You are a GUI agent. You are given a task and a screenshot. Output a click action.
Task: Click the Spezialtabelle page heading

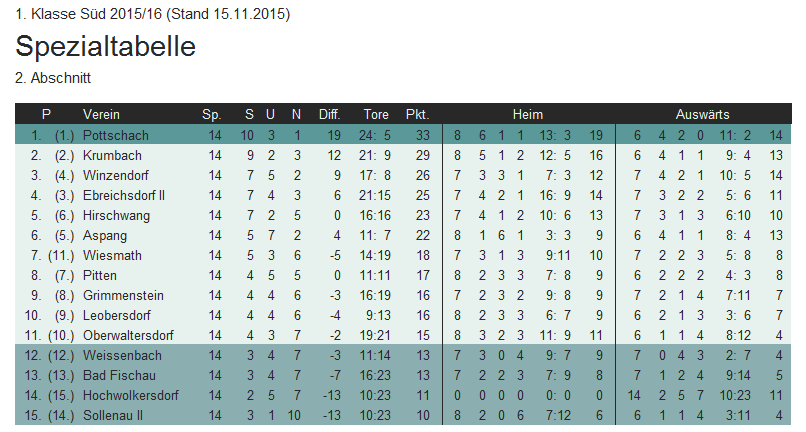pyautogui.click(x=105, y=46)
